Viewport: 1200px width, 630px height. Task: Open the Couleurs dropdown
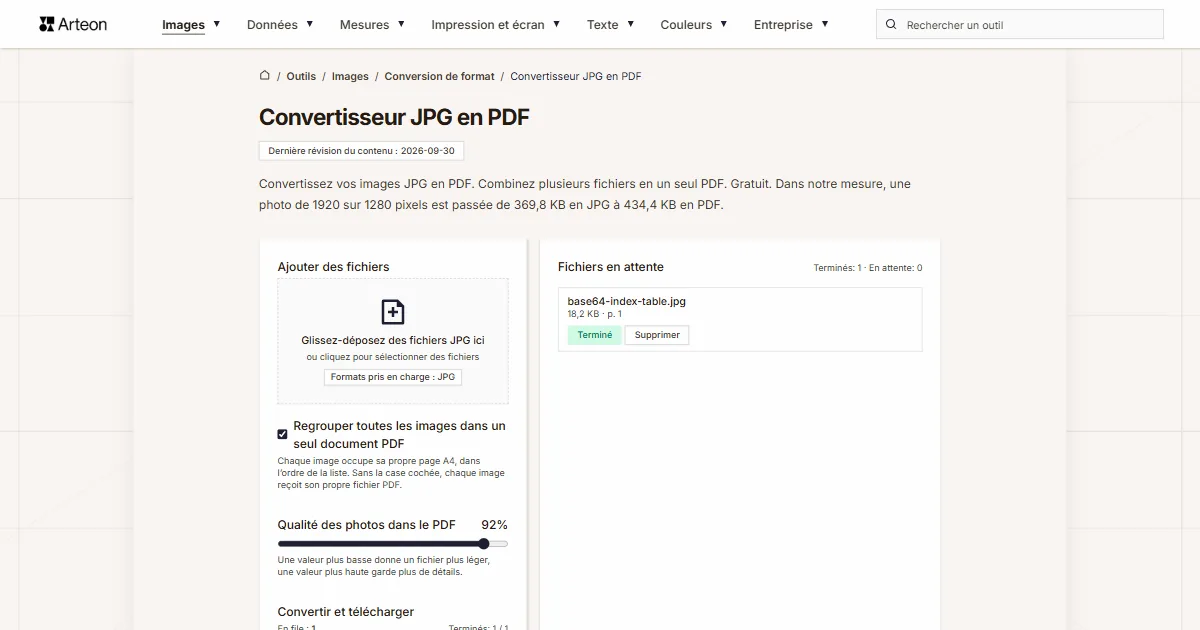point(694,25)
